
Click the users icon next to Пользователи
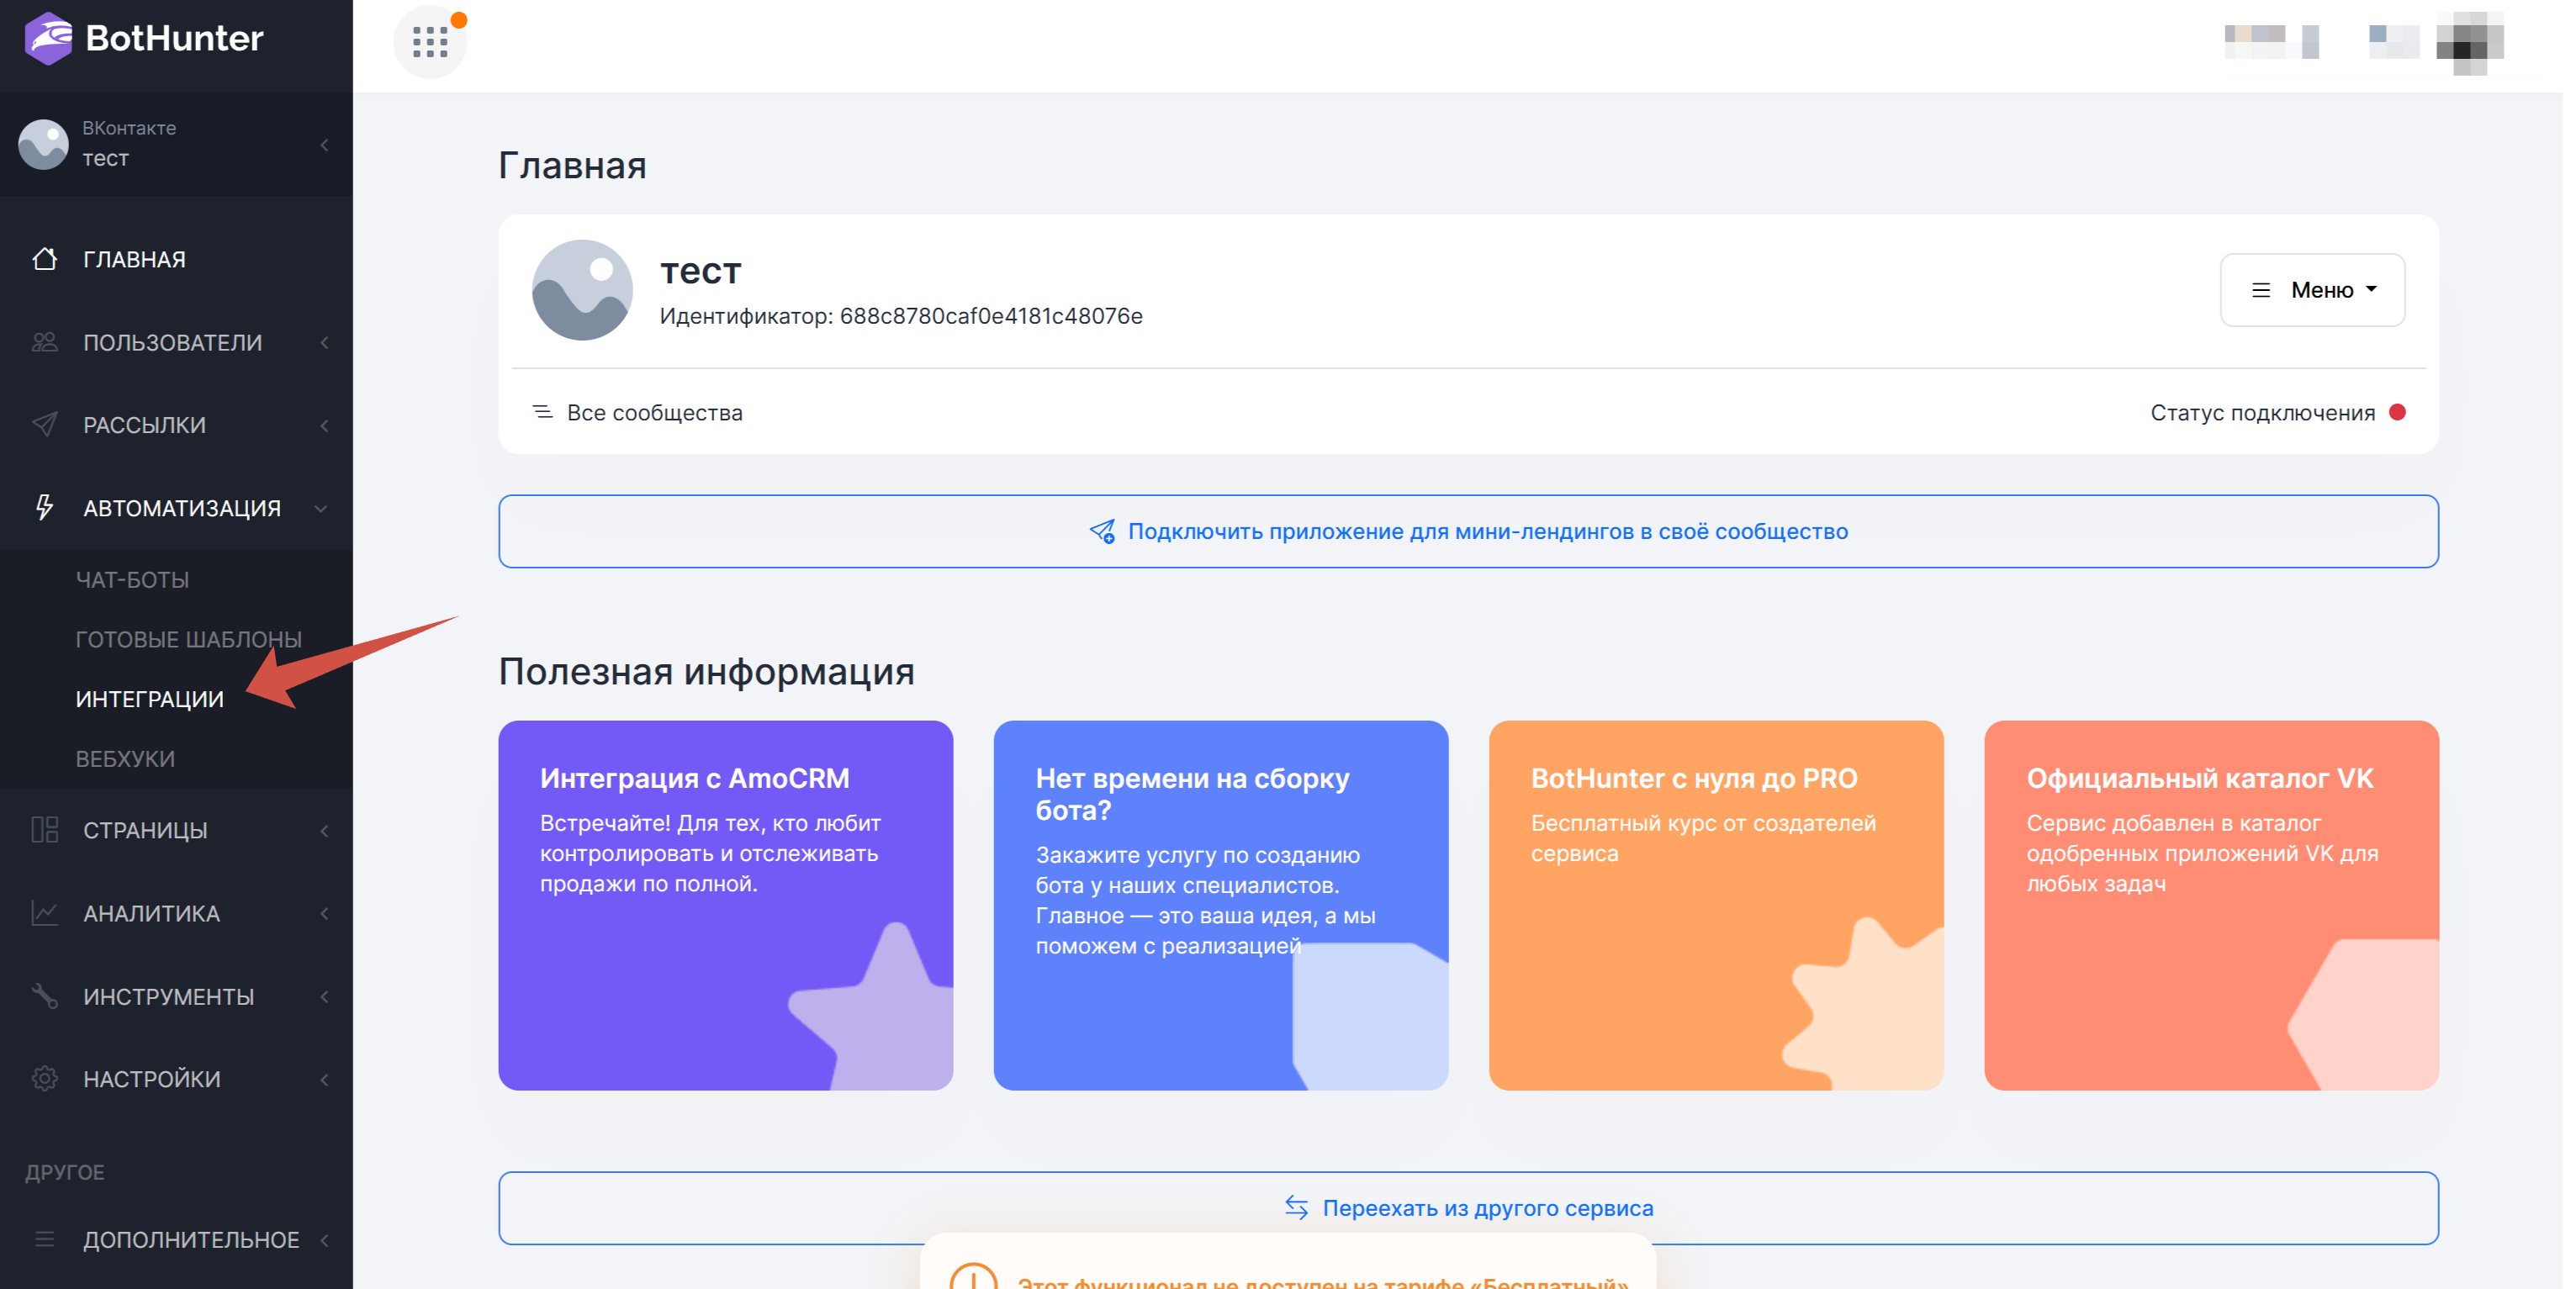tap(44, 342)
